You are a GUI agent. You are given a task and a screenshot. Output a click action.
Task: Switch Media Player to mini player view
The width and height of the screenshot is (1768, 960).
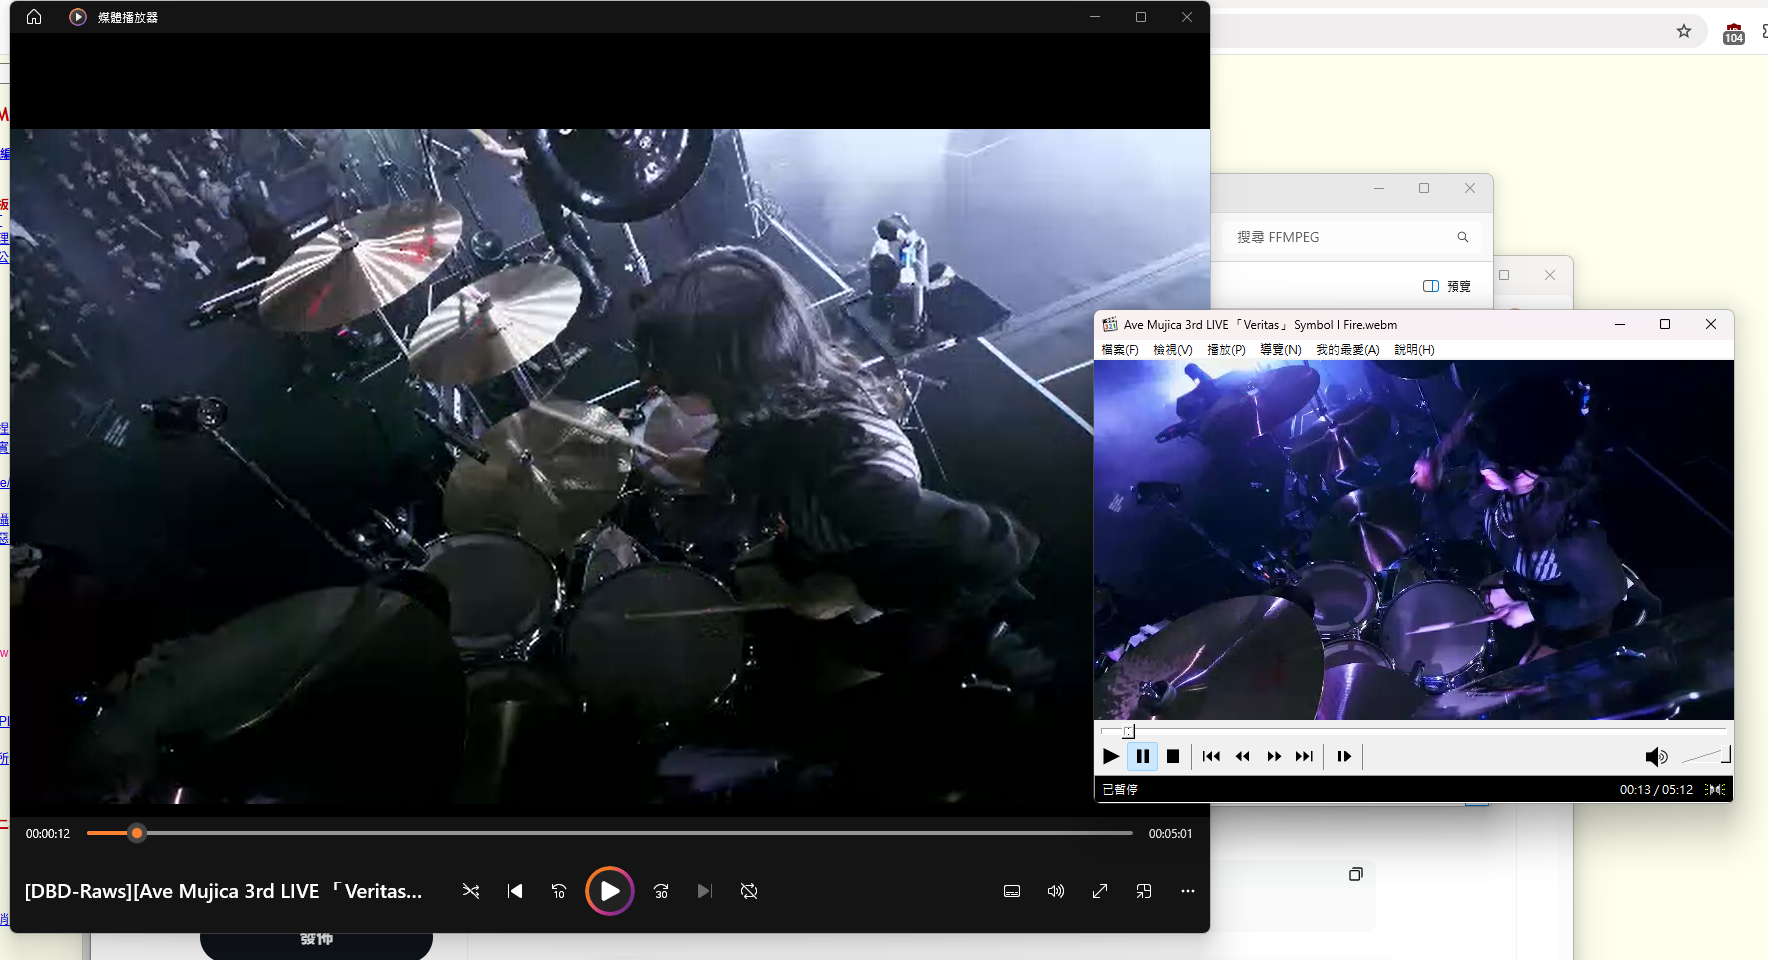[1144, 891]
